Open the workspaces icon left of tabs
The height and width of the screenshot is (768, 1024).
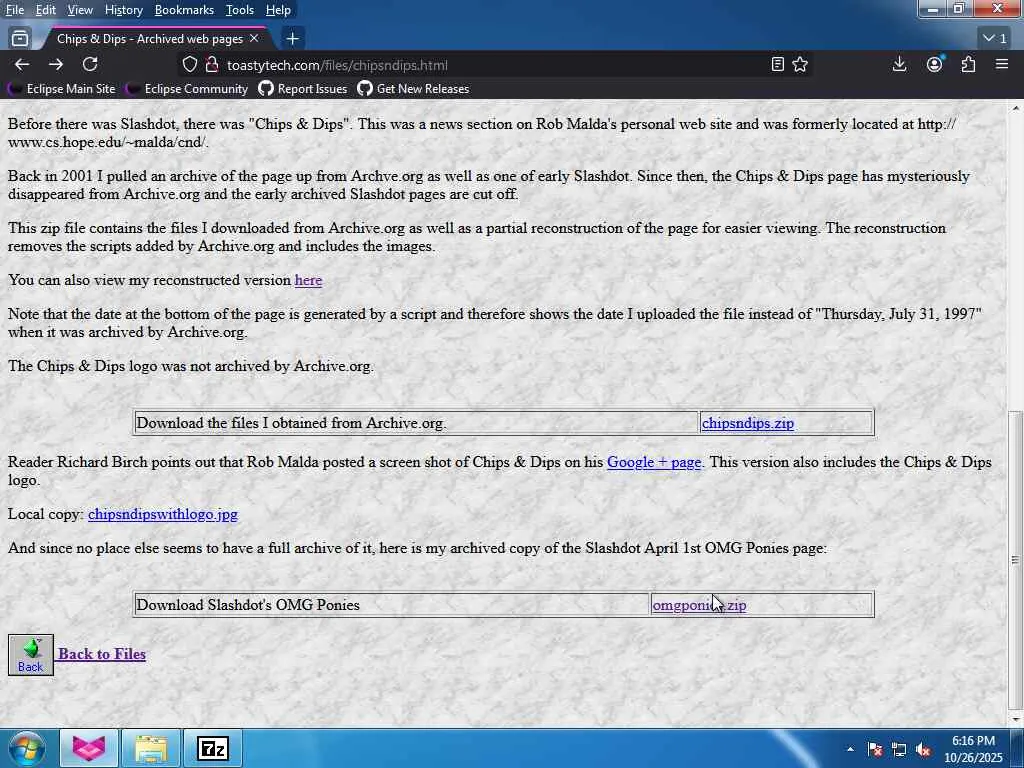pyautogui.click(x=20, y=39)
